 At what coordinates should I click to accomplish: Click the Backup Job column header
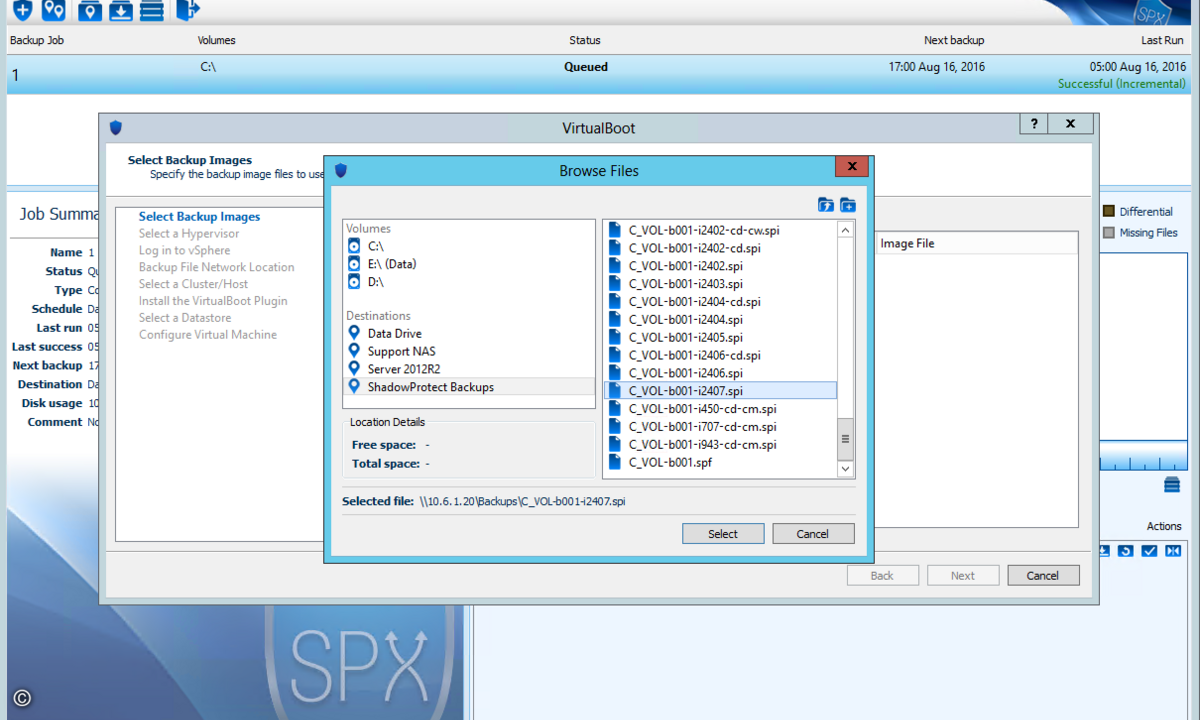[37, 41]
